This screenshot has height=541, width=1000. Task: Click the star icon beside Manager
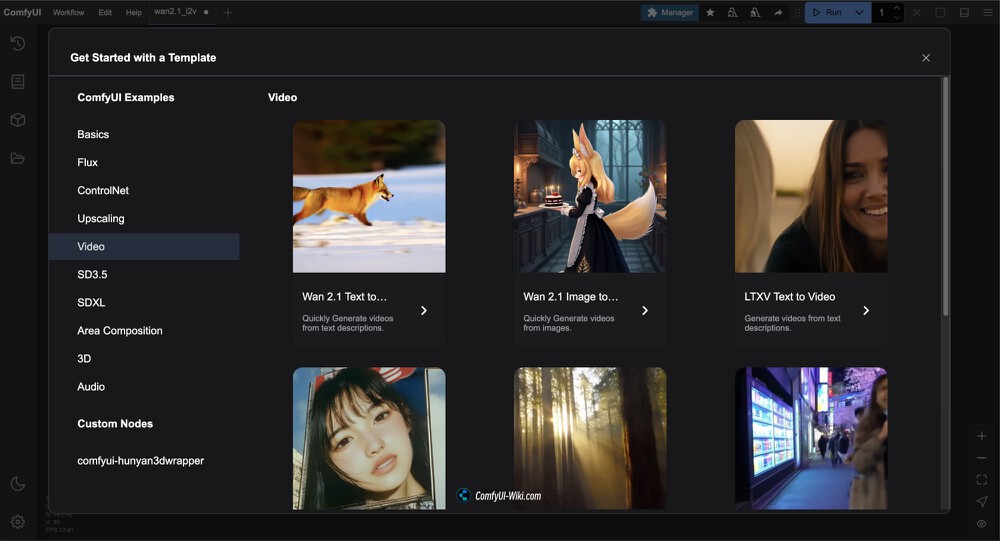click(710, 13)
